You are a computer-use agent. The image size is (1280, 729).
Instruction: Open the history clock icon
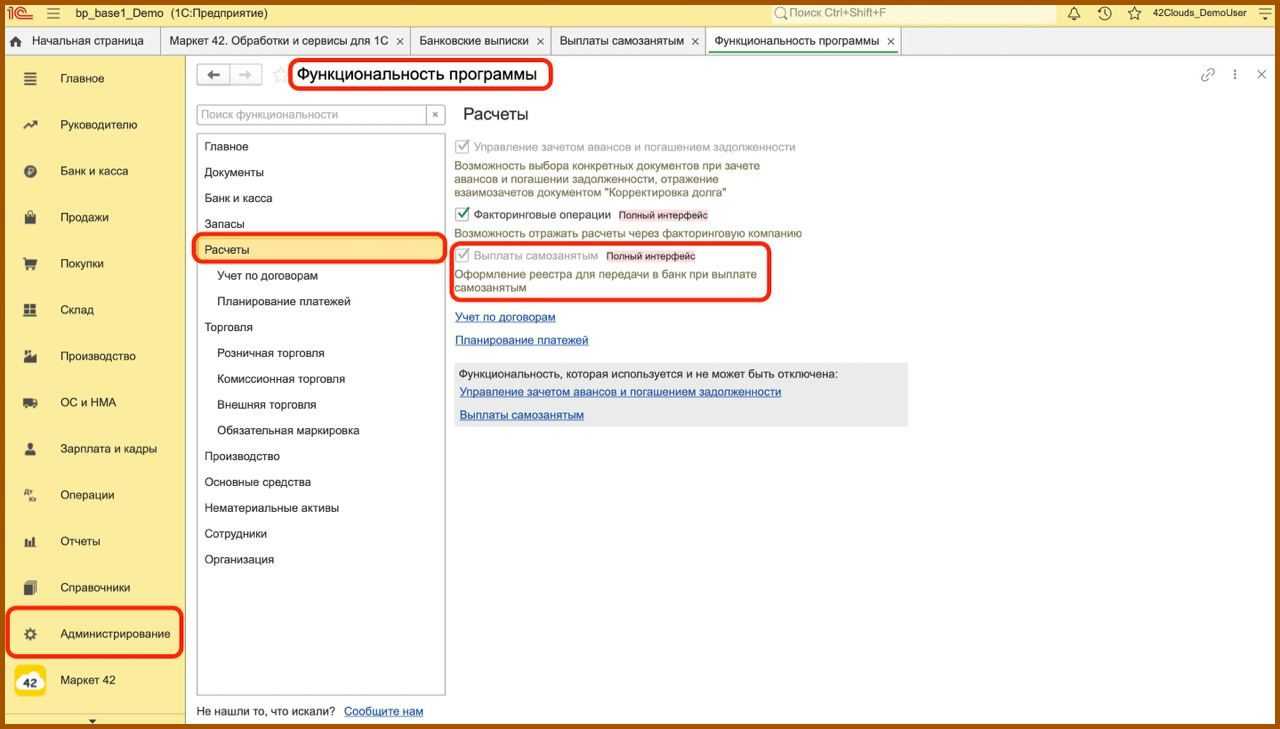[x=1104, y=13]
